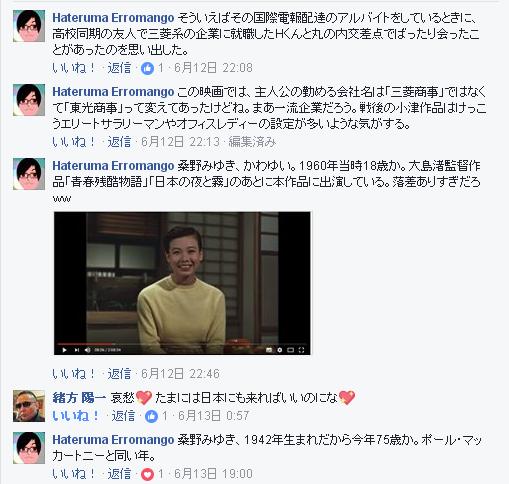Click the video thumbnail of smiling woman
509x484 pixels.
tap(182, 283)
